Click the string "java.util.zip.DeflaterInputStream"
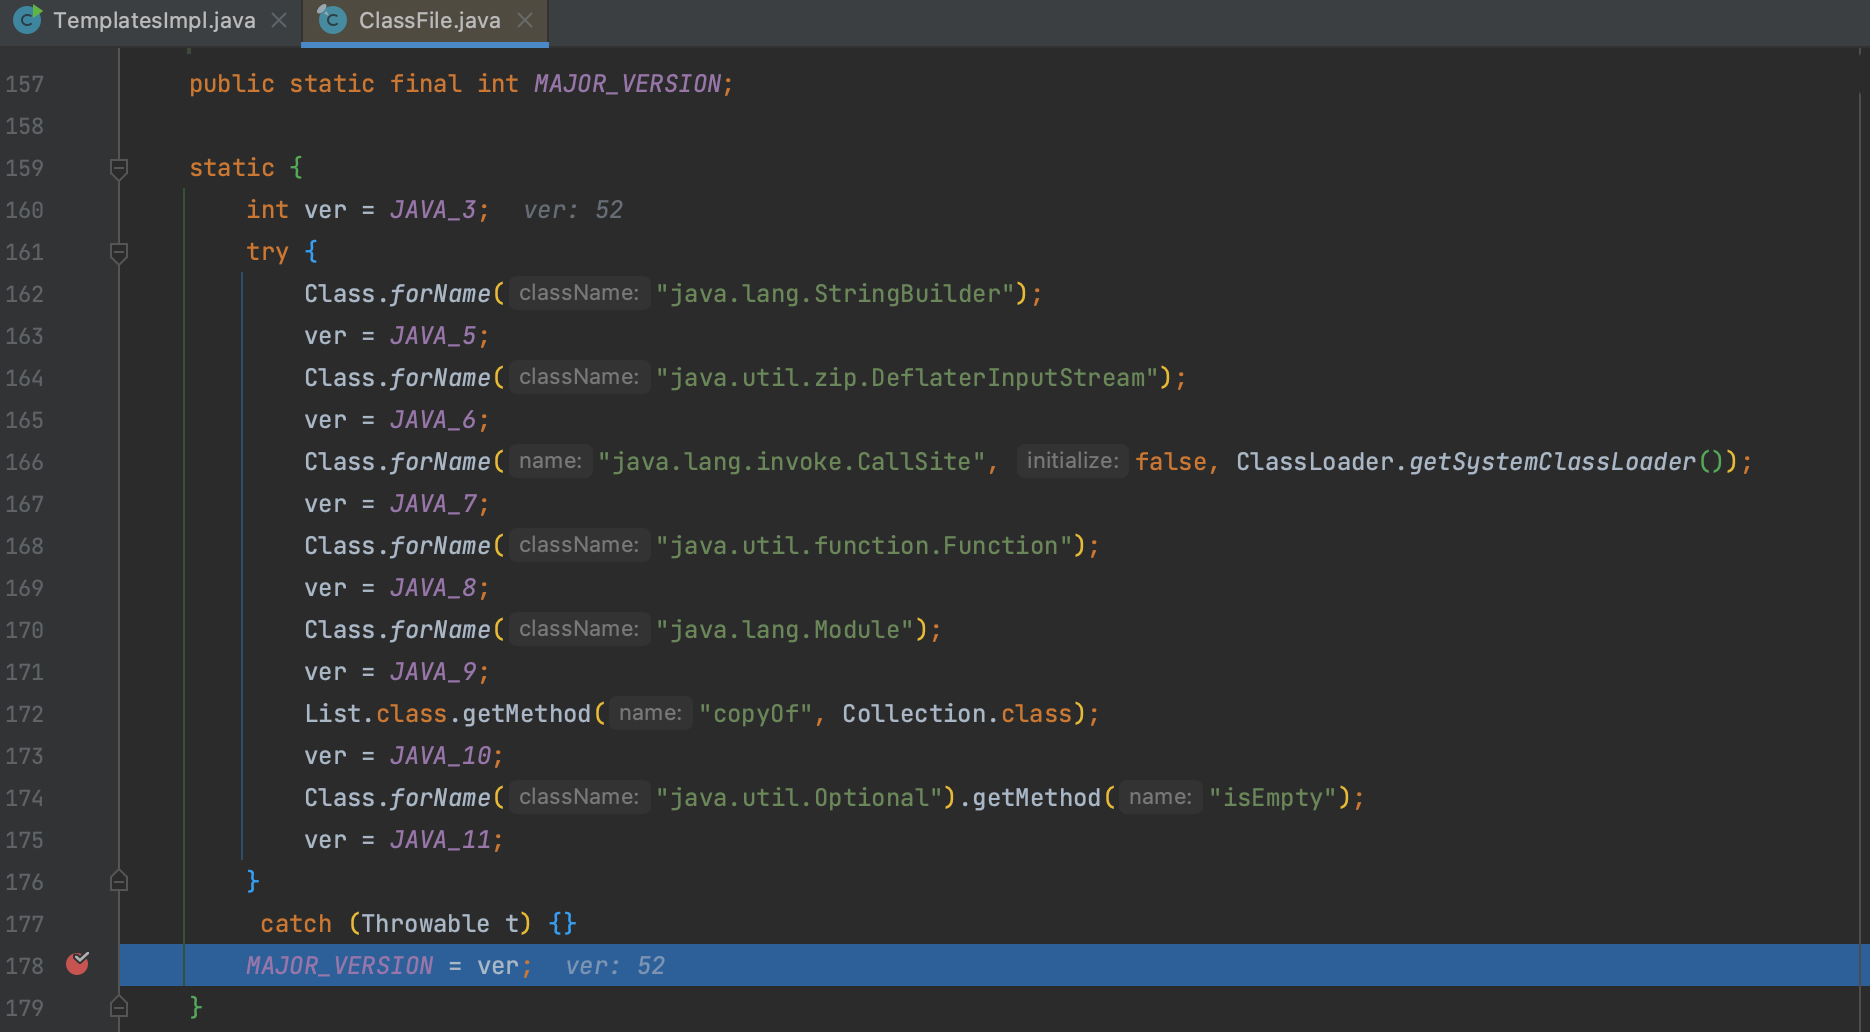This screenshot has width=1870, height=1032. pos(907,378)
